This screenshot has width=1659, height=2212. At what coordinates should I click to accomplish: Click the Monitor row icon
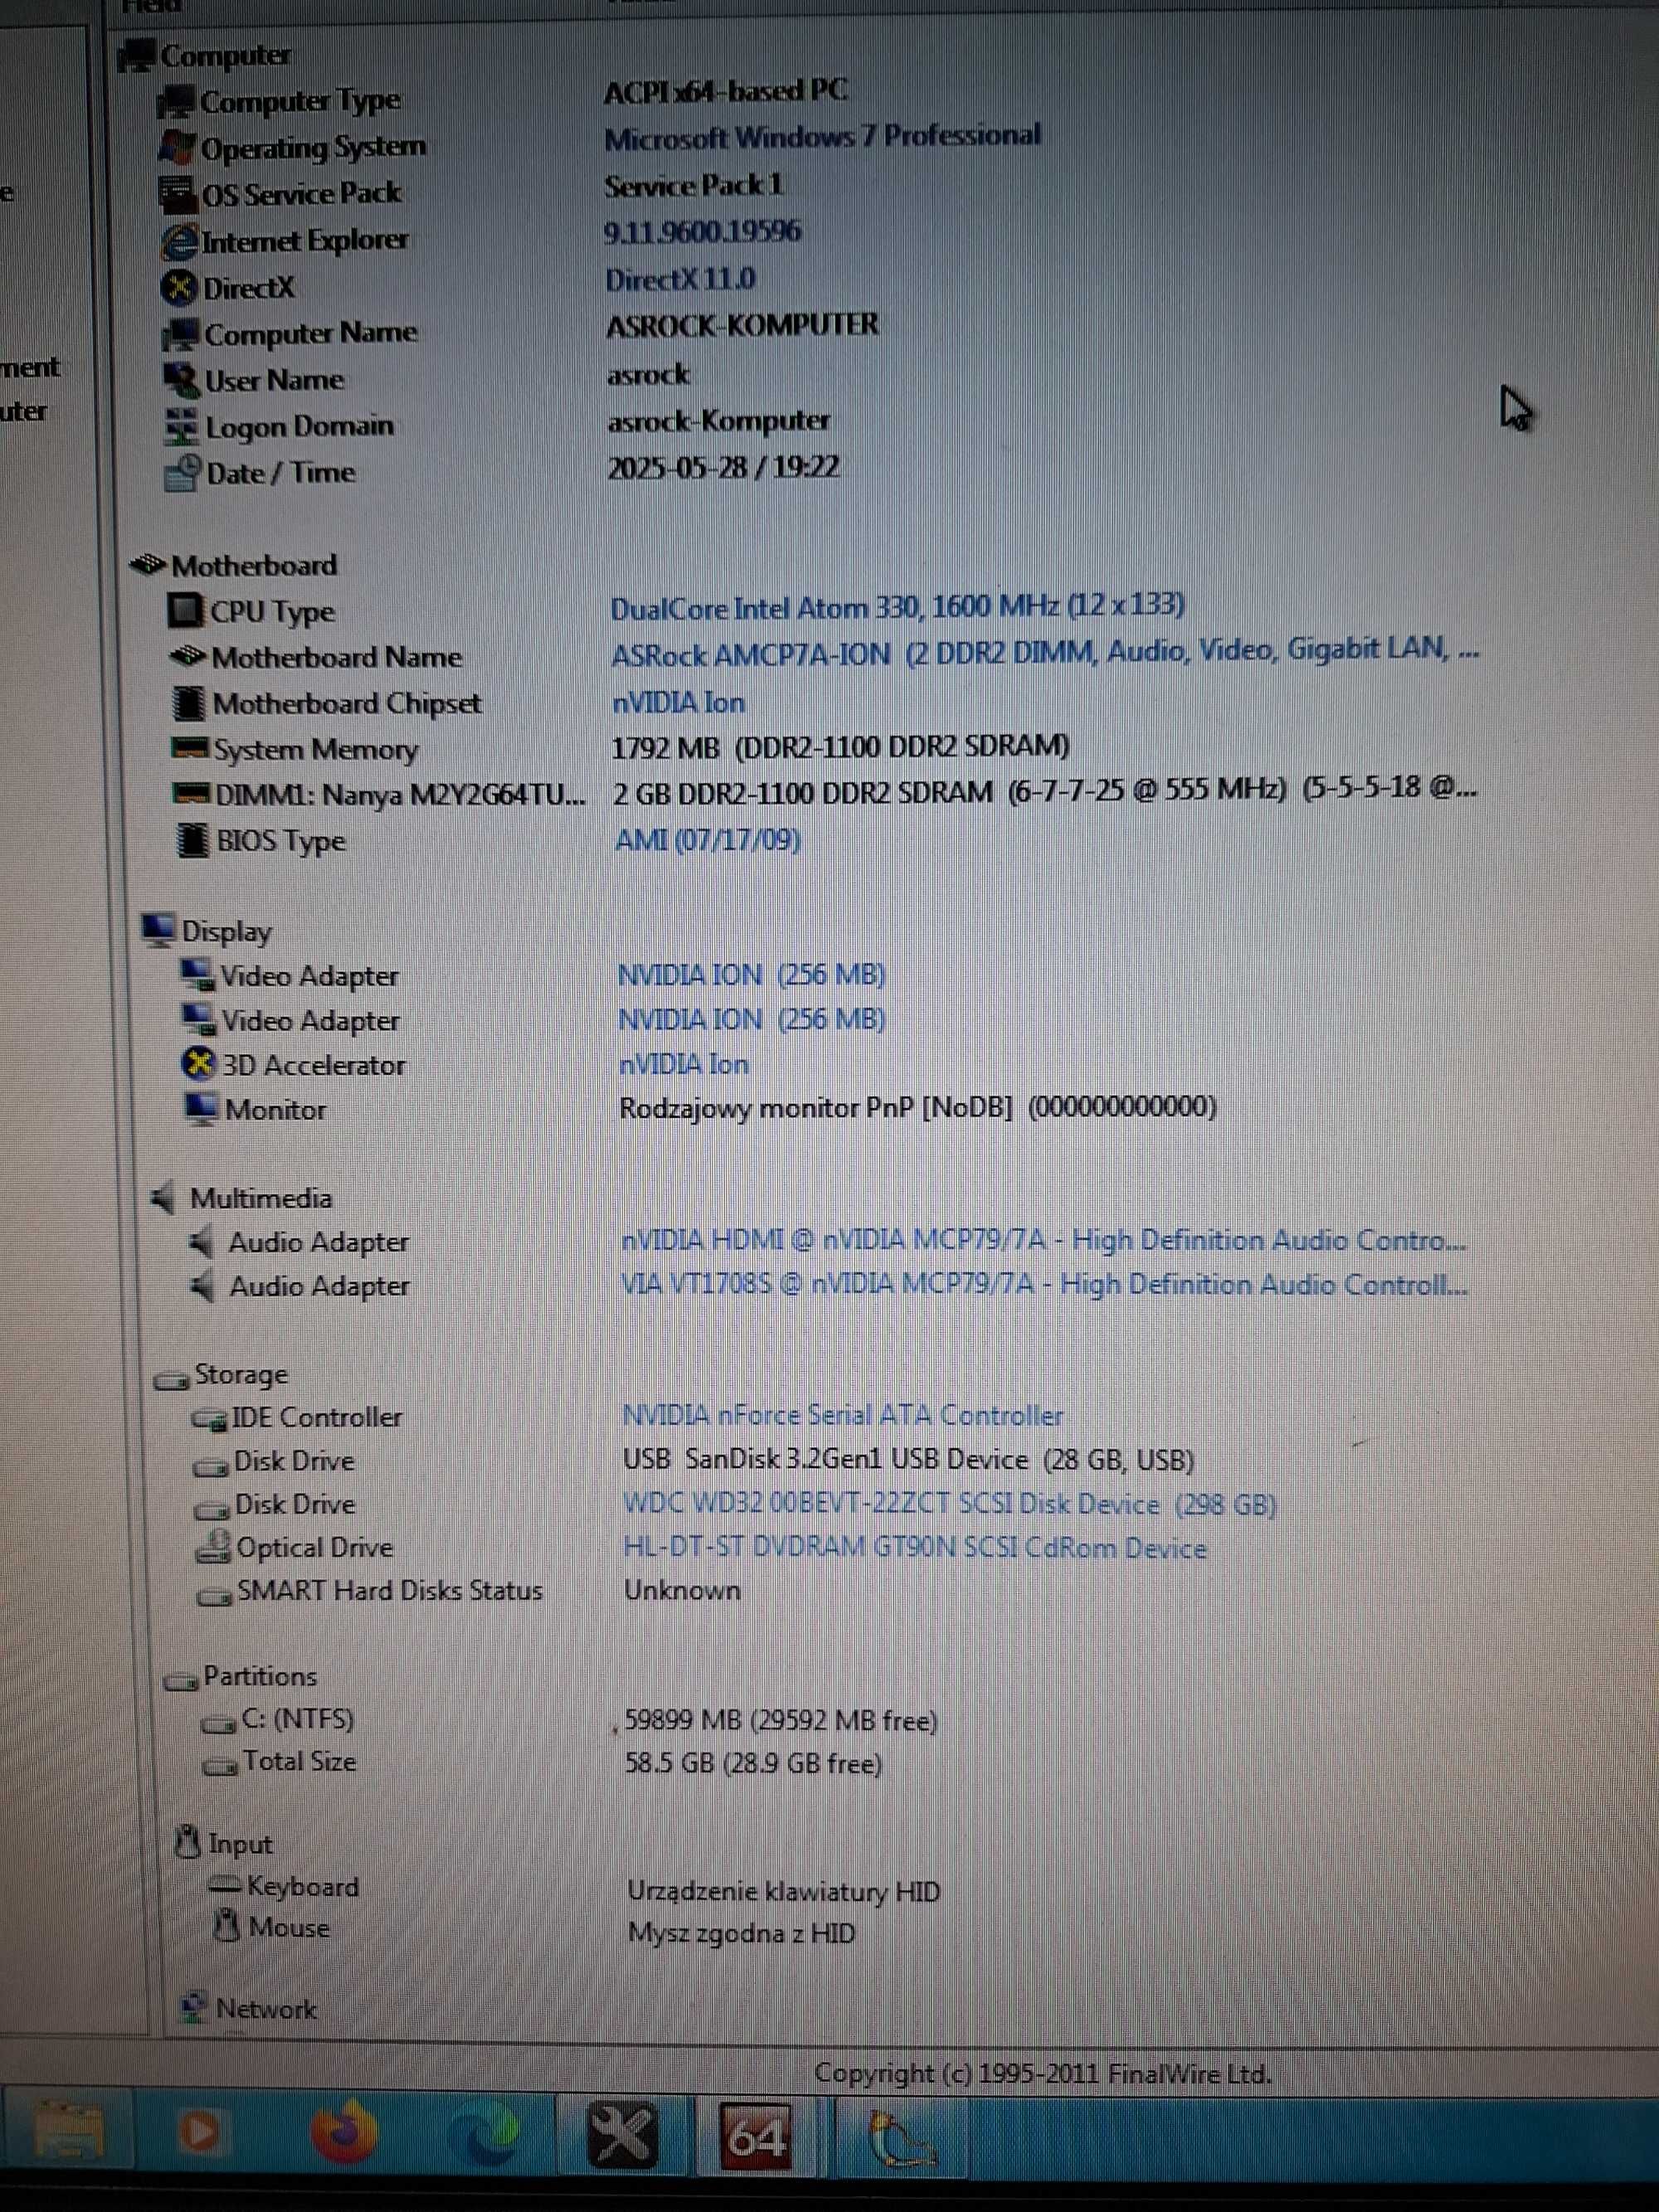coord(201,1108)
